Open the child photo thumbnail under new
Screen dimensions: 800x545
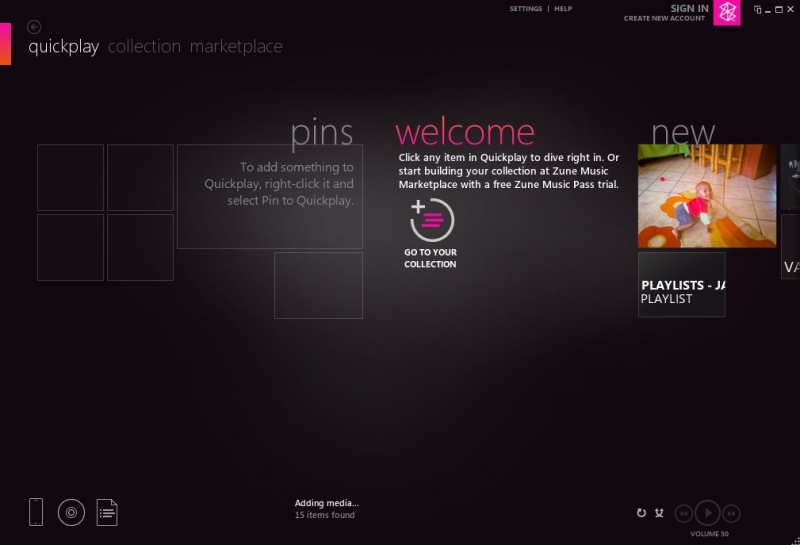point(707,196)
